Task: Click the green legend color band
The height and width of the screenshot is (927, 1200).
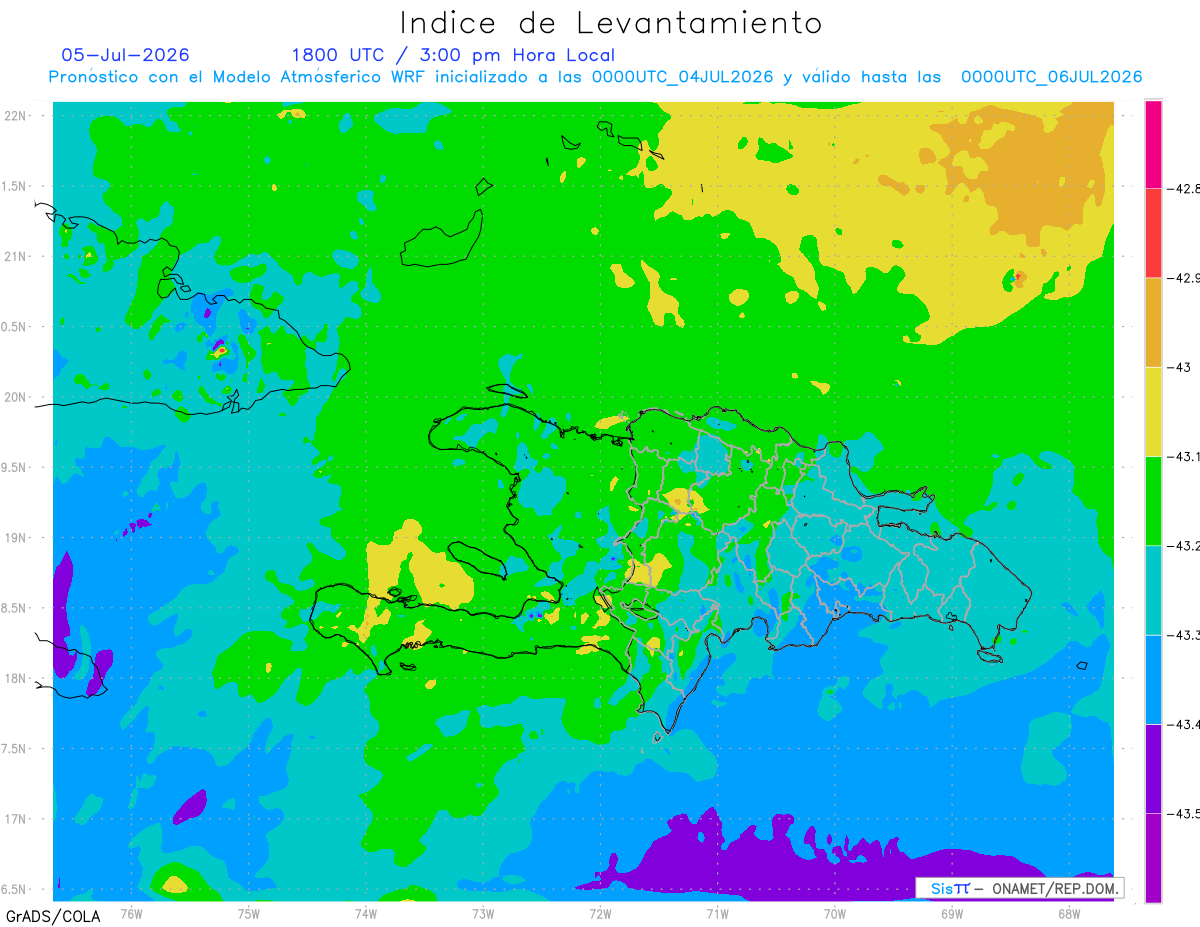Action: click(1153, 500)
